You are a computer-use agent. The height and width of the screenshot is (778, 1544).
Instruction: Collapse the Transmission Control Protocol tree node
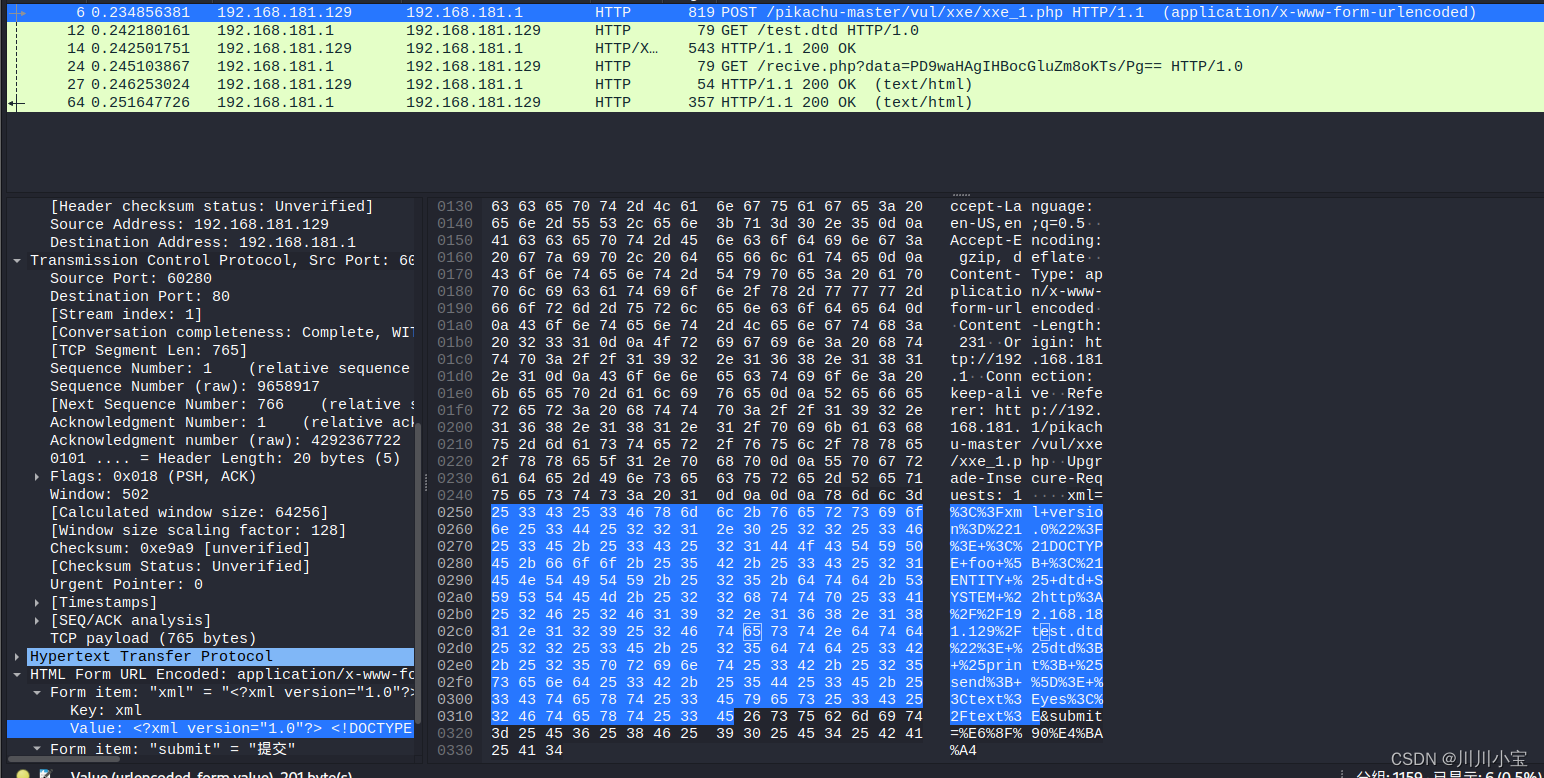17,260
